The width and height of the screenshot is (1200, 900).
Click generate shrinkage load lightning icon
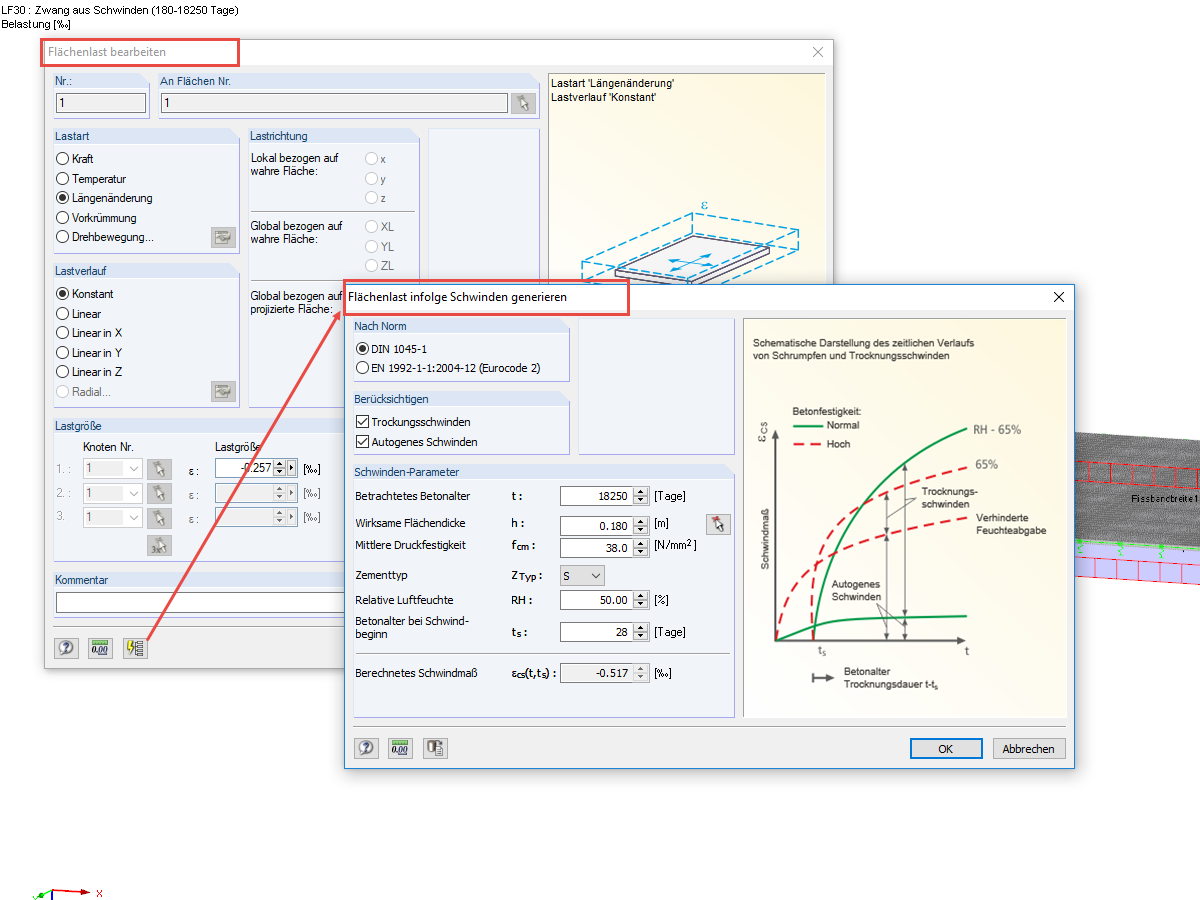pyautogui.click(x=135, y=647)
